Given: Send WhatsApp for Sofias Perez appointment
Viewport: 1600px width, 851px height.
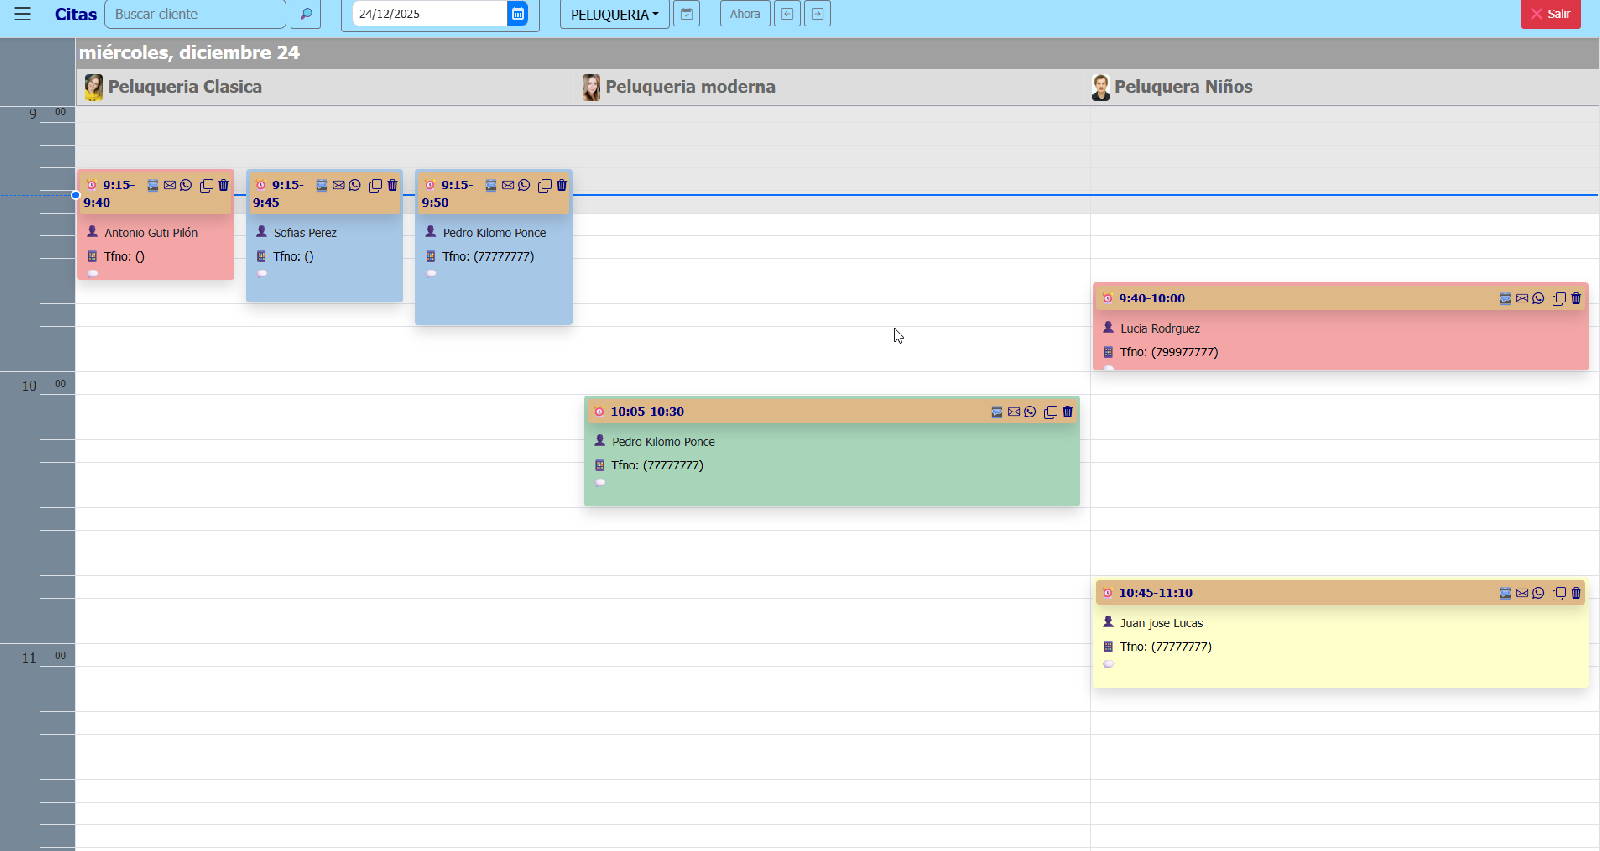Looking at the screenshot, I should (355, 185).
